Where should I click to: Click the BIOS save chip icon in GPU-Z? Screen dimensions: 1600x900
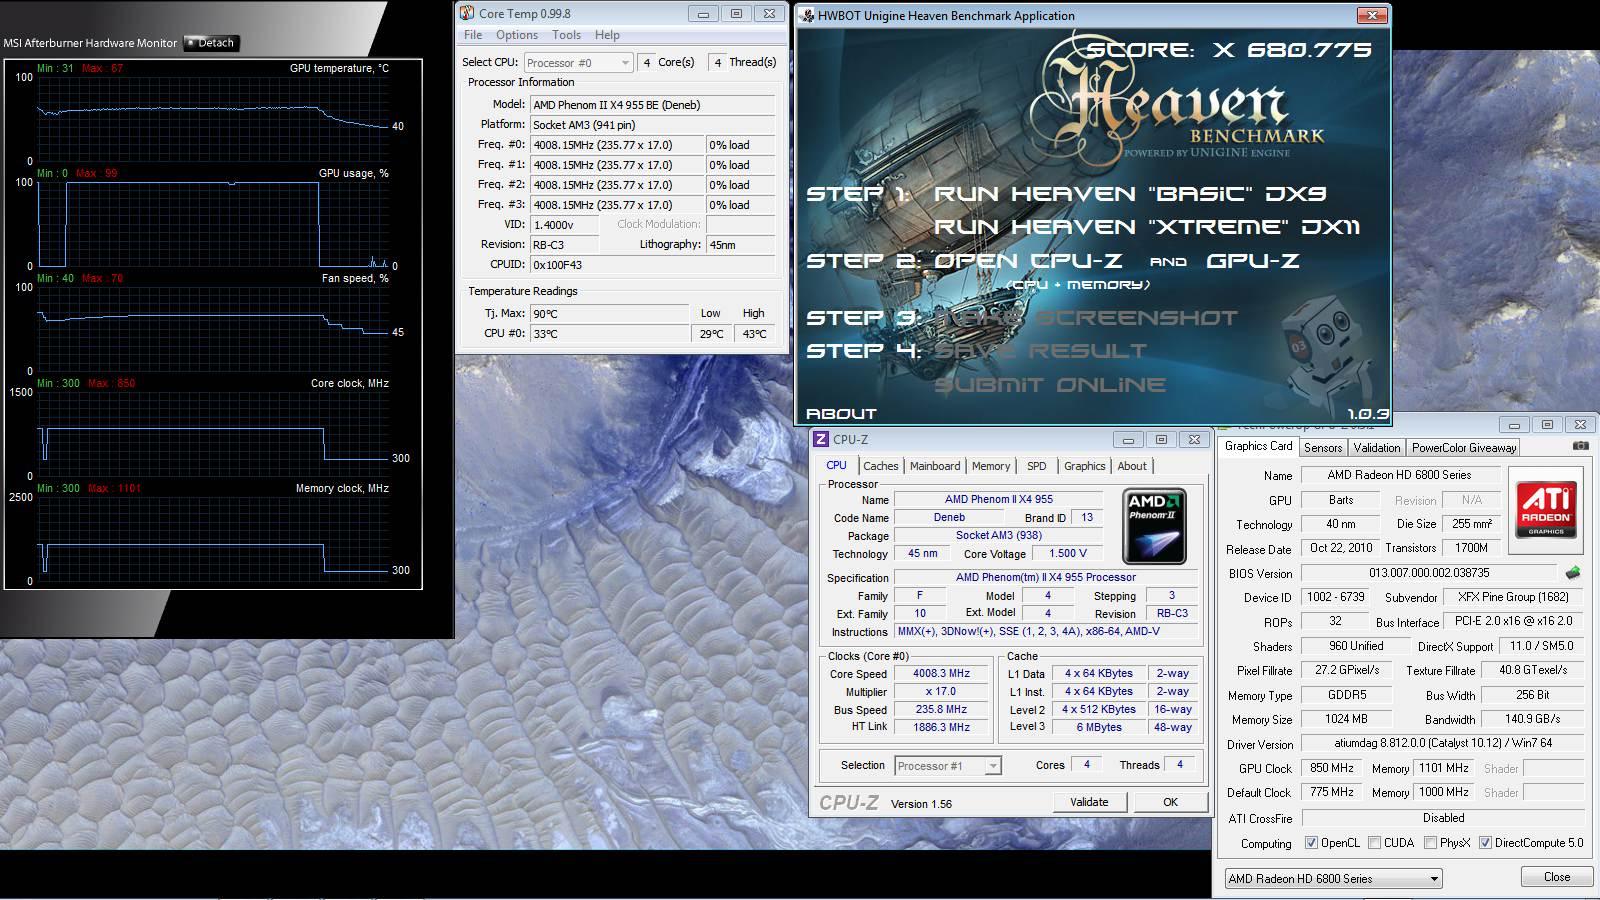(1573, 573)
